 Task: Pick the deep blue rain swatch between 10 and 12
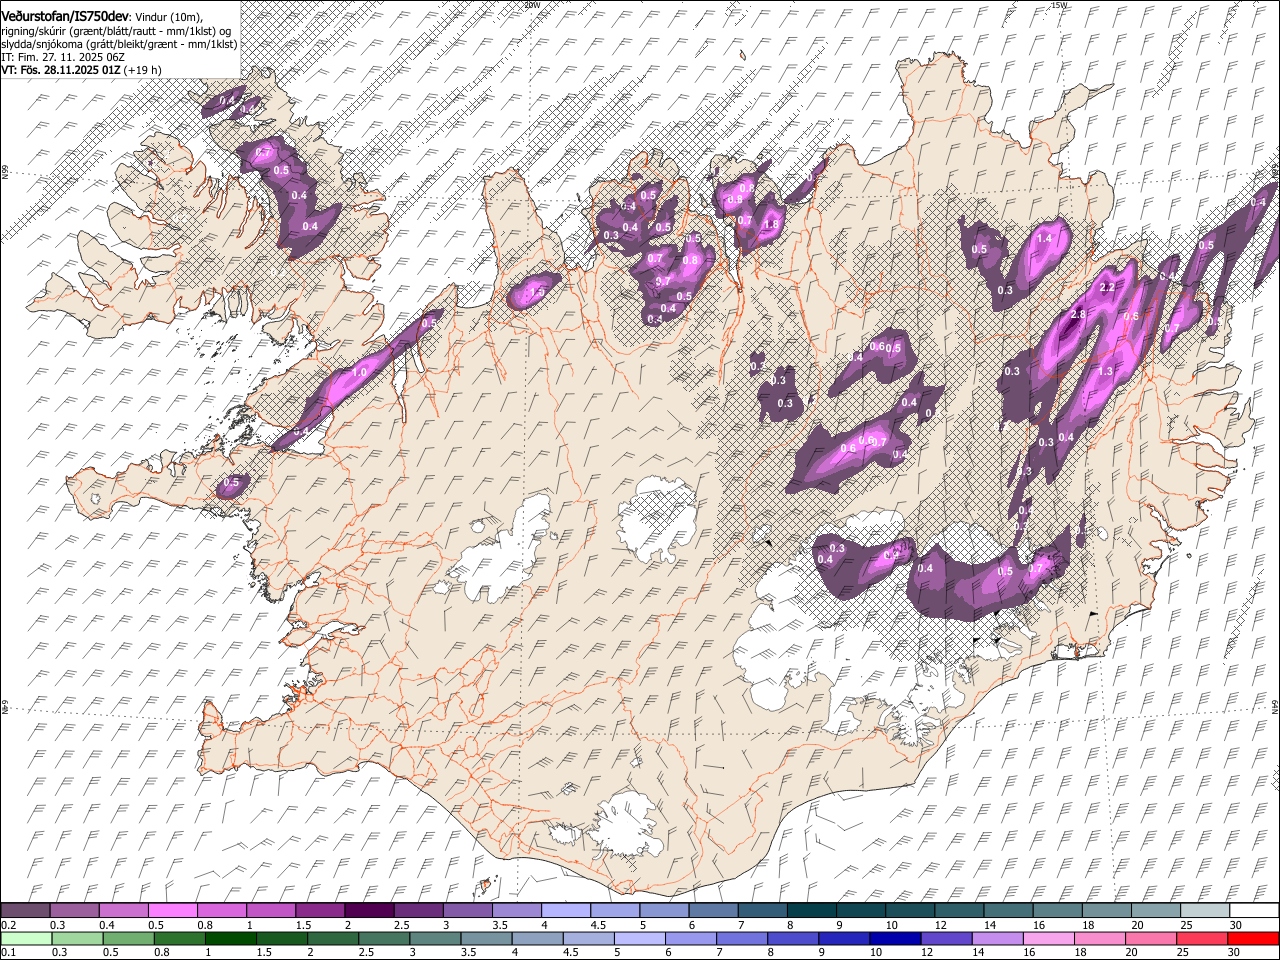pos(893,938)
